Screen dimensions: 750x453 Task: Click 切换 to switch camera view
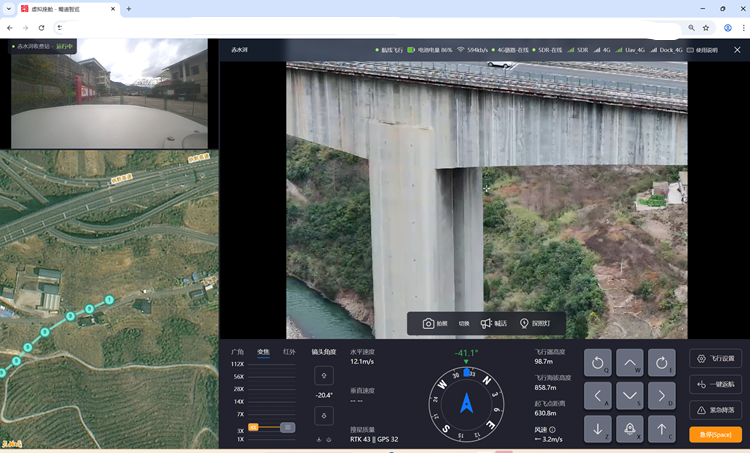point(464,324)
